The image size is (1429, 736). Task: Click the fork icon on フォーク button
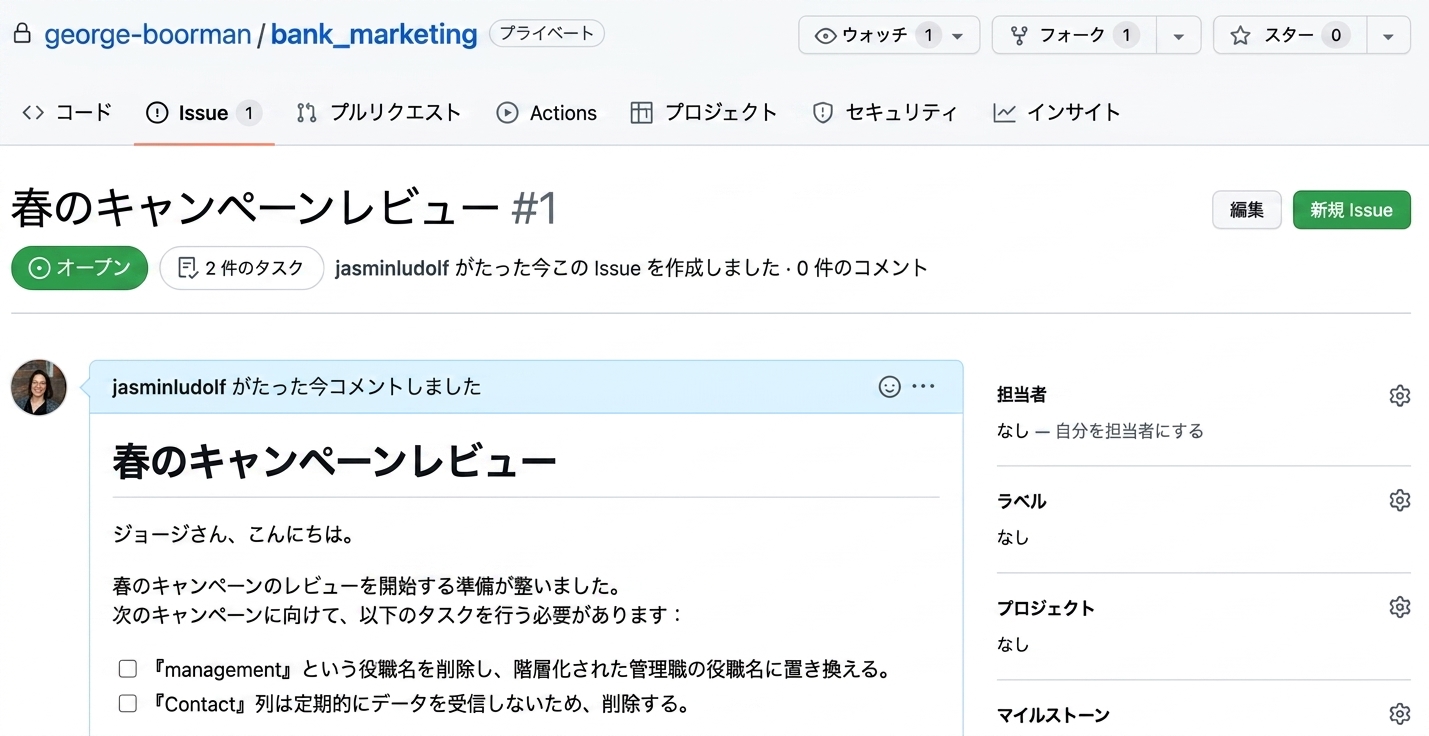point(1019,36)
